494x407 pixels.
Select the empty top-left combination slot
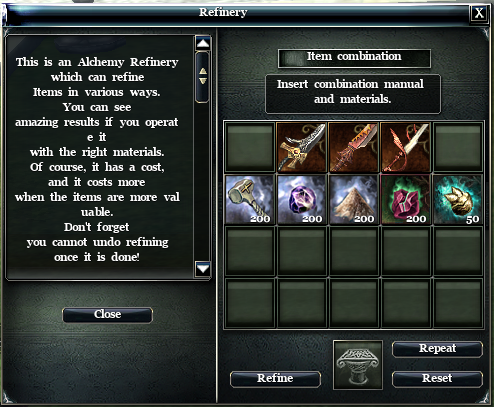tap(250, 147)
